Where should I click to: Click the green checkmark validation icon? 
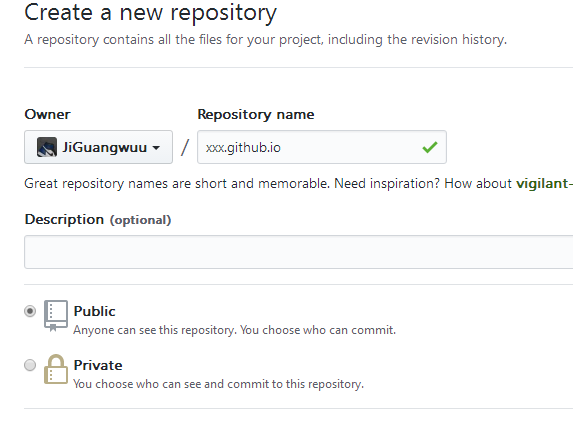click(x=430, y=147)
